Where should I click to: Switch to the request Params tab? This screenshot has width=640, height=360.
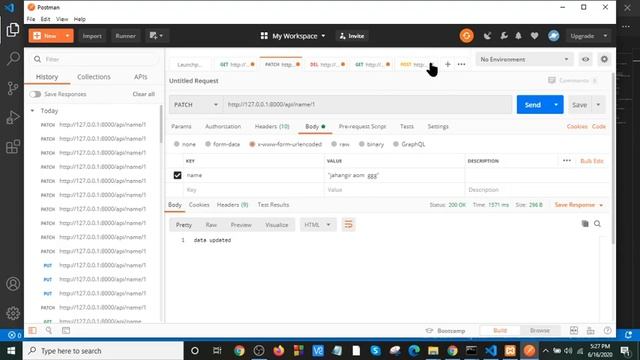(x=181, y=127)
